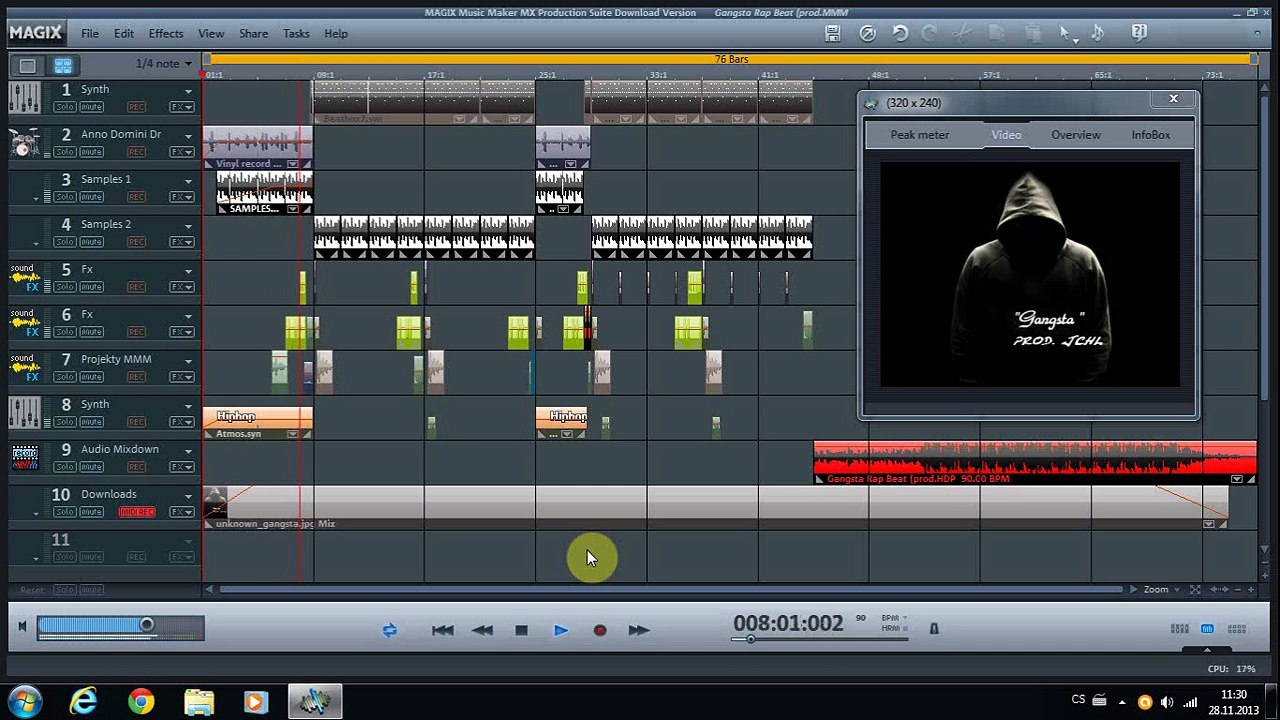Image resolution: width=1280 pixels, height=720 pixels.
Task: Open the Help menu
Action: point(336,34)
